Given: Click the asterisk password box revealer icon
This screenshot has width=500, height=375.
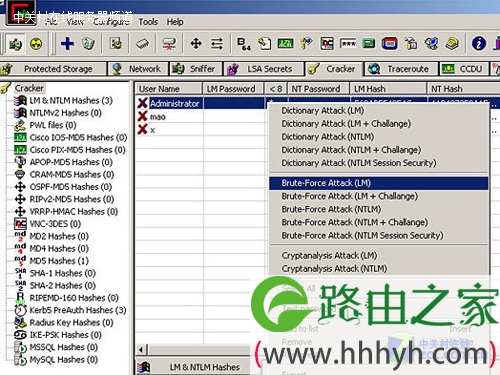Looking at the screenshot, I should (348, 44).
